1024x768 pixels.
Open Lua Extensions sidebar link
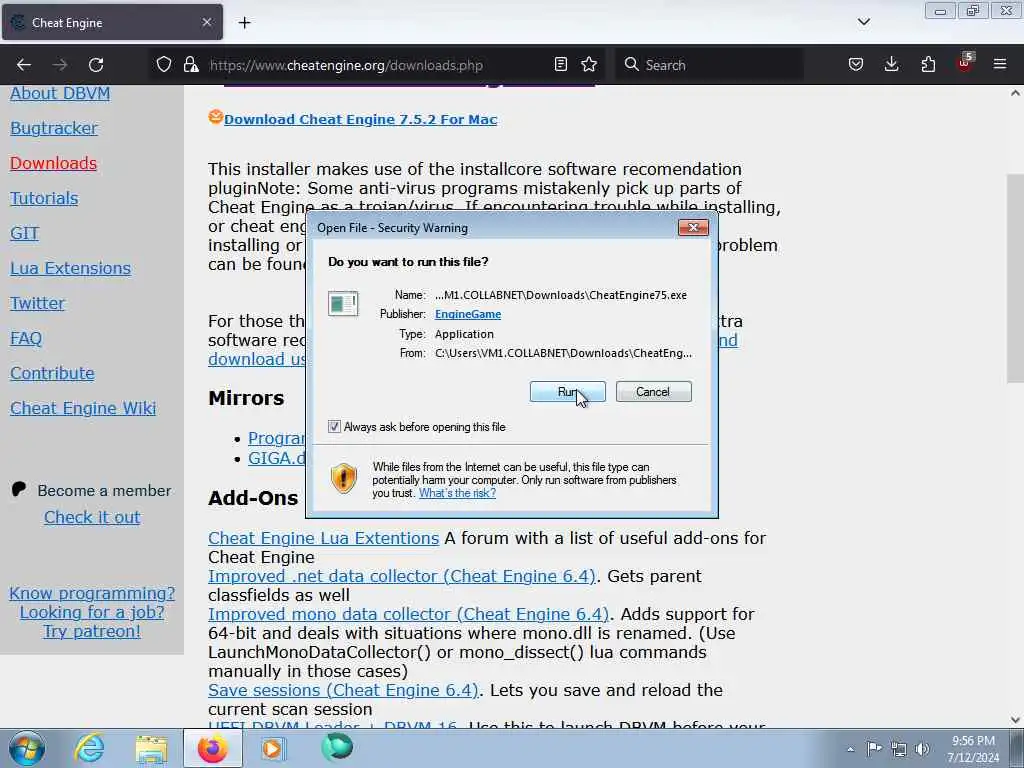(x=71, y=268)
